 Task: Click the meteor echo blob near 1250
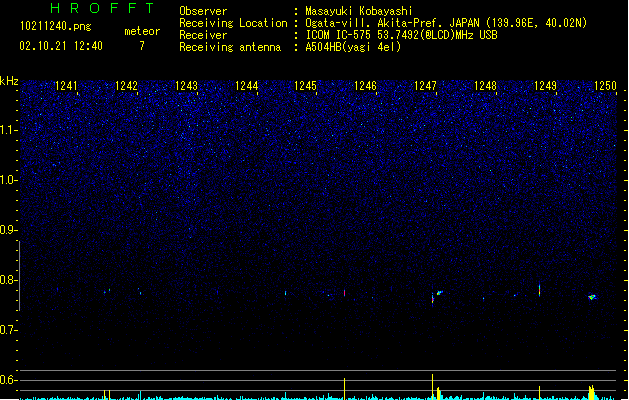point(592,297)
